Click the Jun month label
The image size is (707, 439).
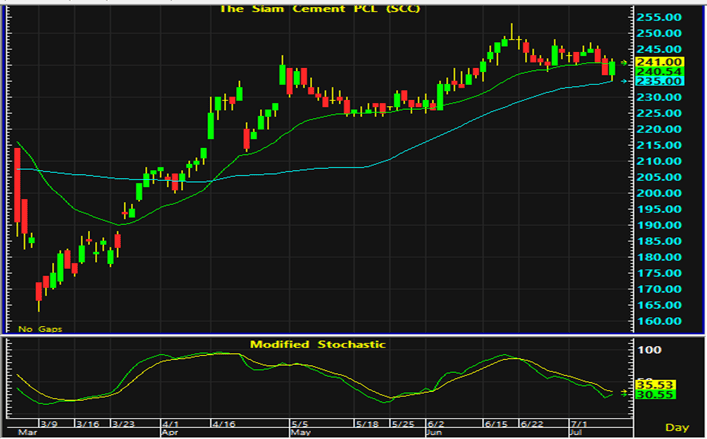(x=435, y=433)
